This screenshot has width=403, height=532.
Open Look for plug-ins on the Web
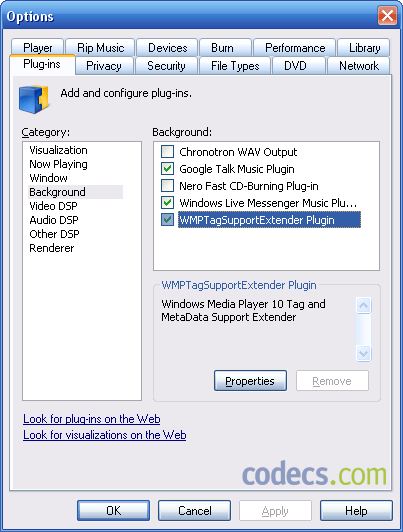click(x=92, y=419)
